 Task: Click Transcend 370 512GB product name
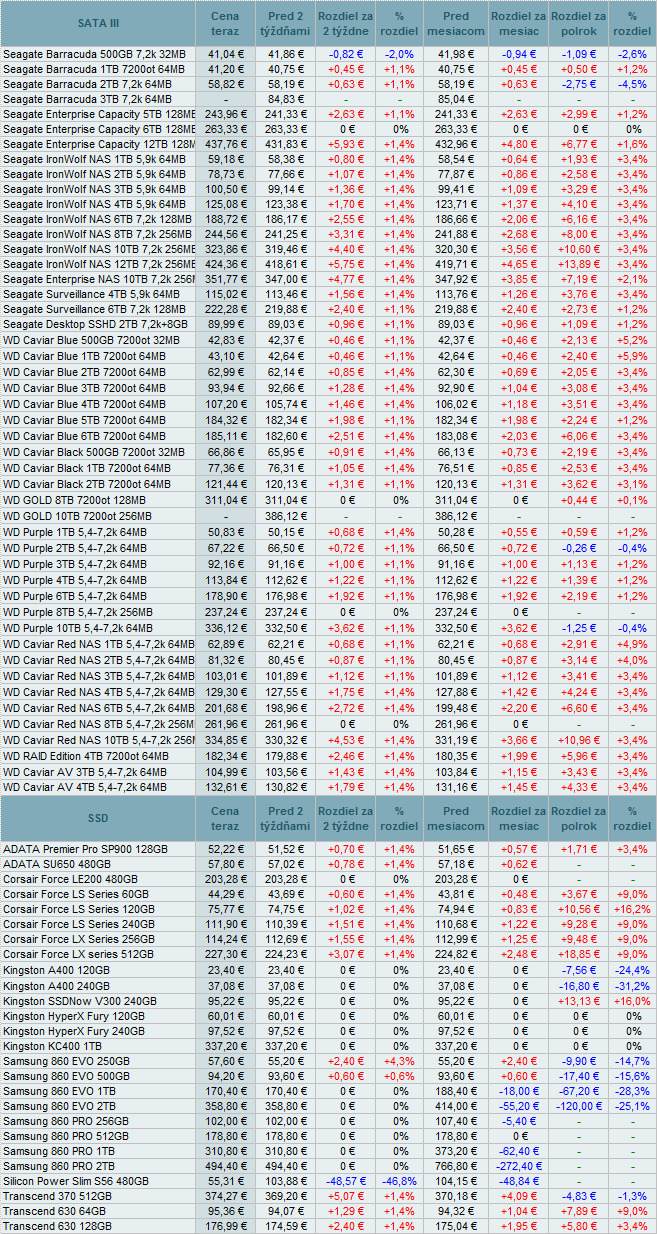point(58,1198)
